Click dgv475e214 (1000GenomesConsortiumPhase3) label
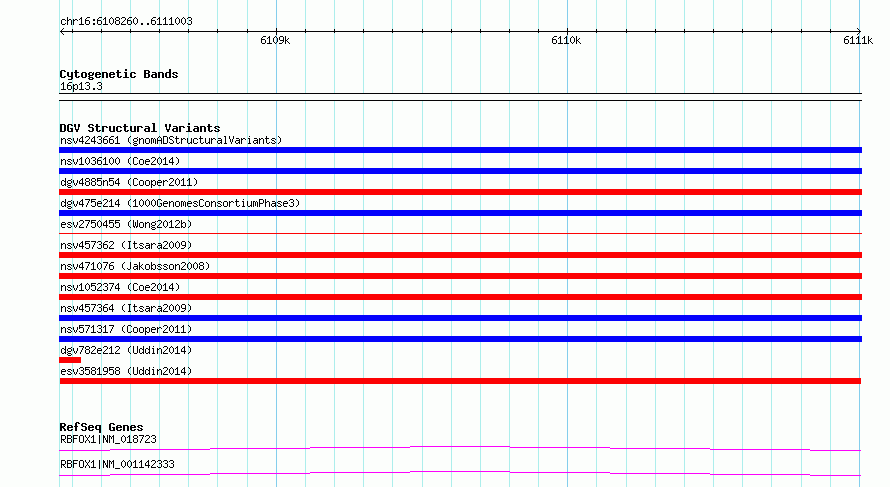This screenshot has width=890, height=487. tap(180, 203)
